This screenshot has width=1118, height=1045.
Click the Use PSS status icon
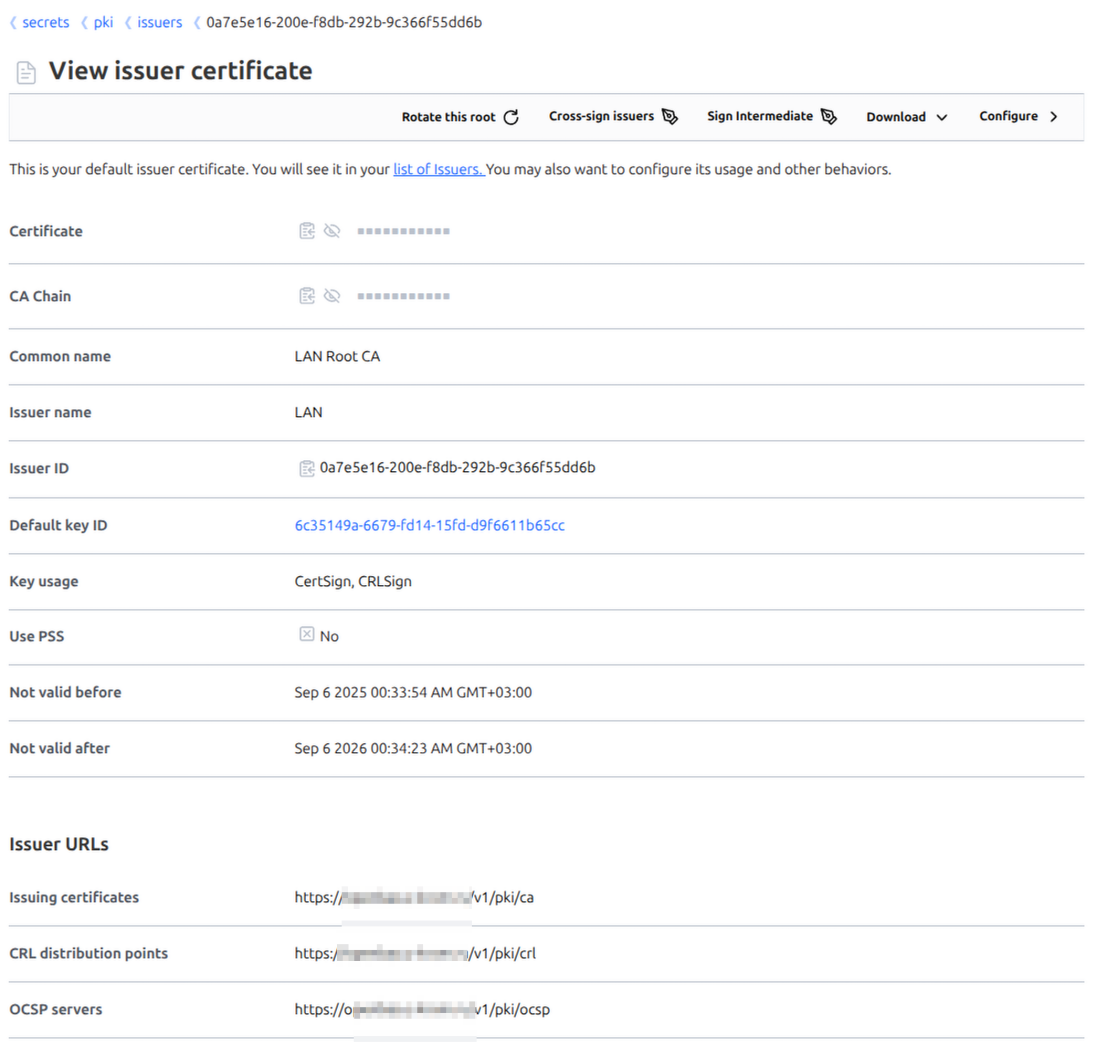[x=307, y=635]
